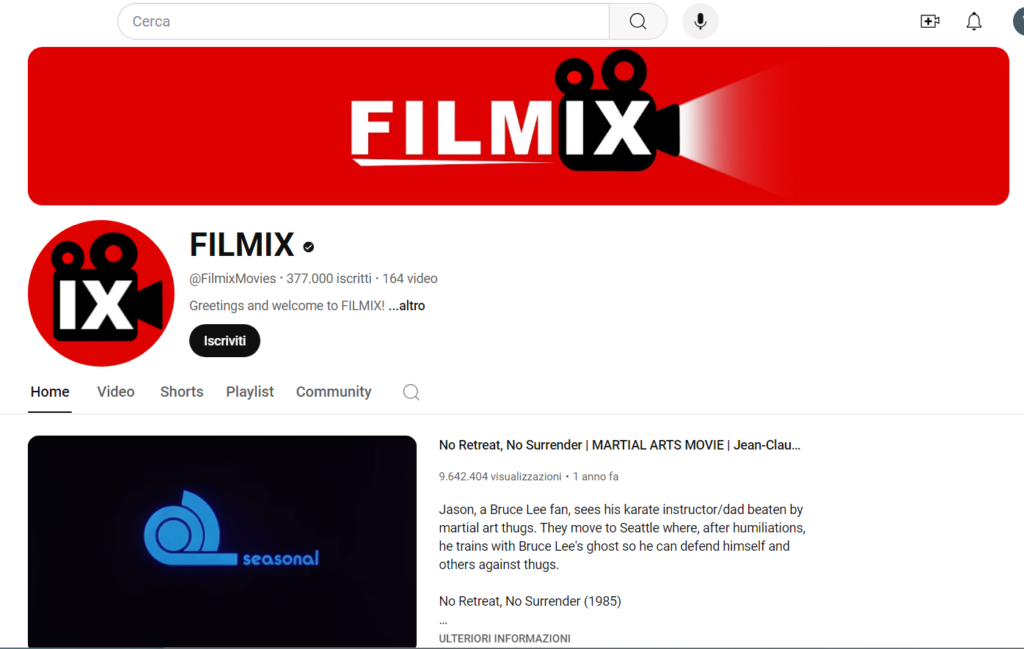Click the @FilmixMovies handle text
Viewport: 1024px width, 649px height.
(232, 279)
